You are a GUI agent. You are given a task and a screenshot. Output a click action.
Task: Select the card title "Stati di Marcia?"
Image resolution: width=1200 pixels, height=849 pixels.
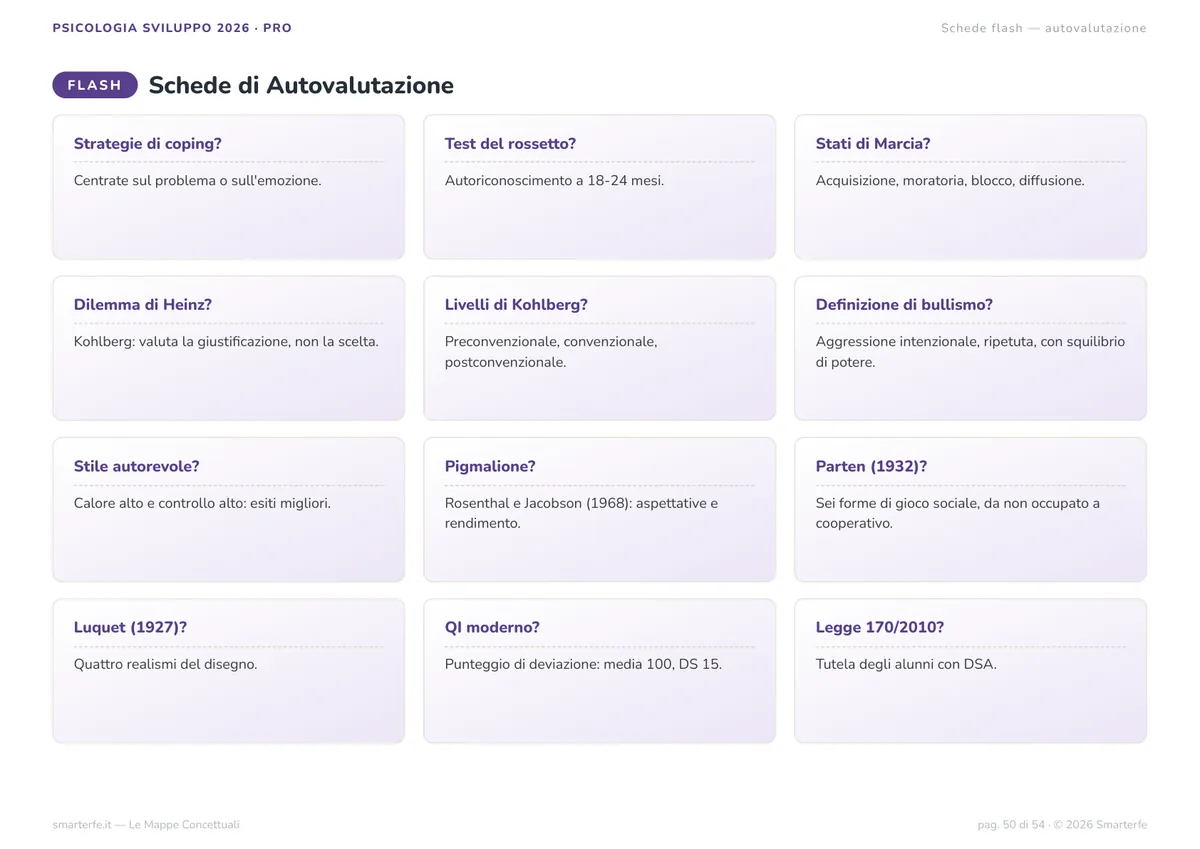tap(873, 144)
